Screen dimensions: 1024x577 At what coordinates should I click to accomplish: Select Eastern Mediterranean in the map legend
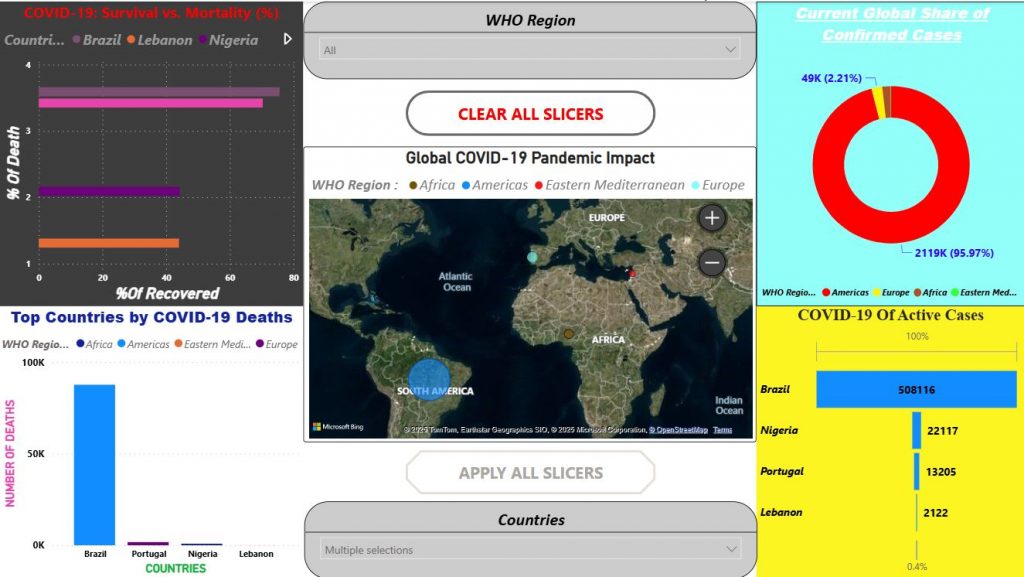pos(609,185)
